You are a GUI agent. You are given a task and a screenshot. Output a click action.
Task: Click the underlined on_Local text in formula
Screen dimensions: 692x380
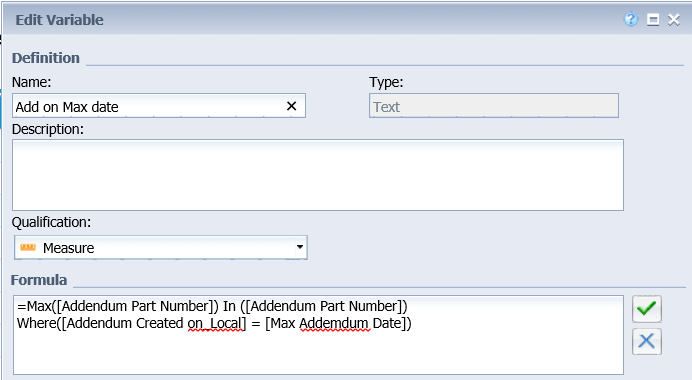click(x=215, y=323)
